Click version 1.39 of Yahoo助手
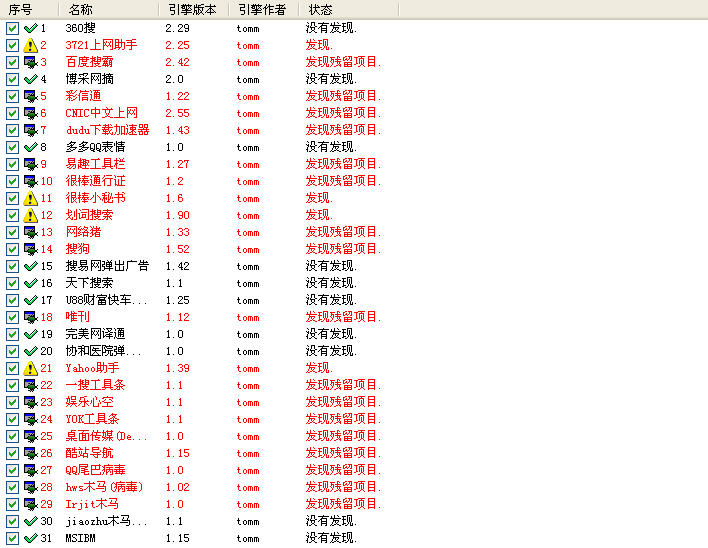708x548 pixels. coord(177,368)
